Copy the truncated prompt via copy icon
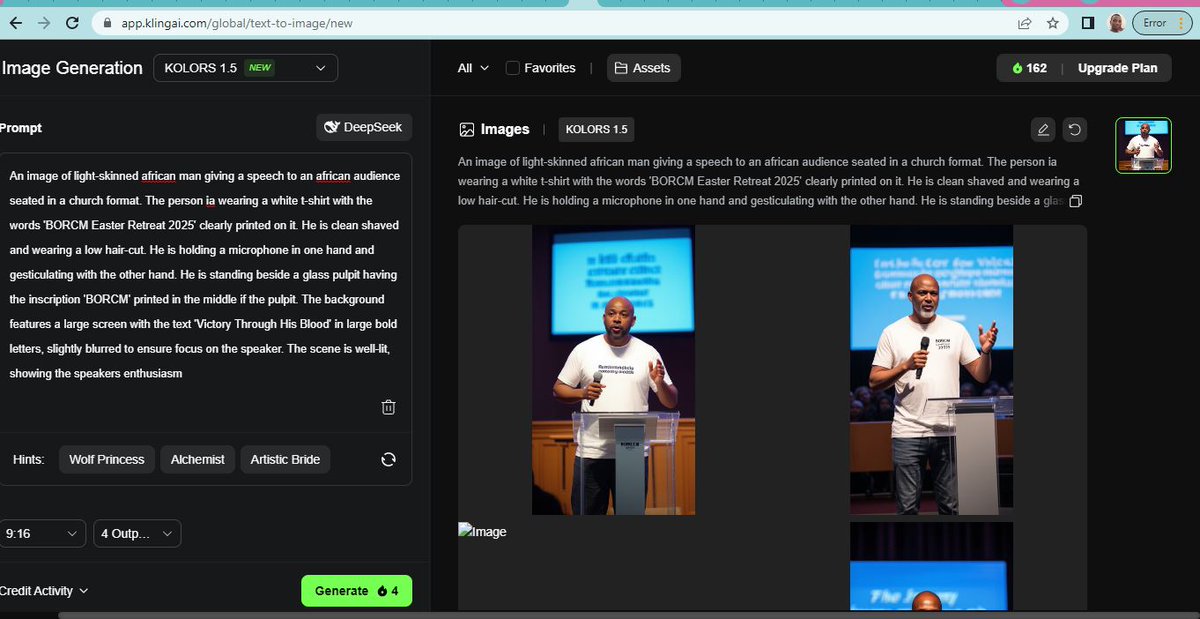The height and width of the screenshot is (619, 1200). (1076, 201)
